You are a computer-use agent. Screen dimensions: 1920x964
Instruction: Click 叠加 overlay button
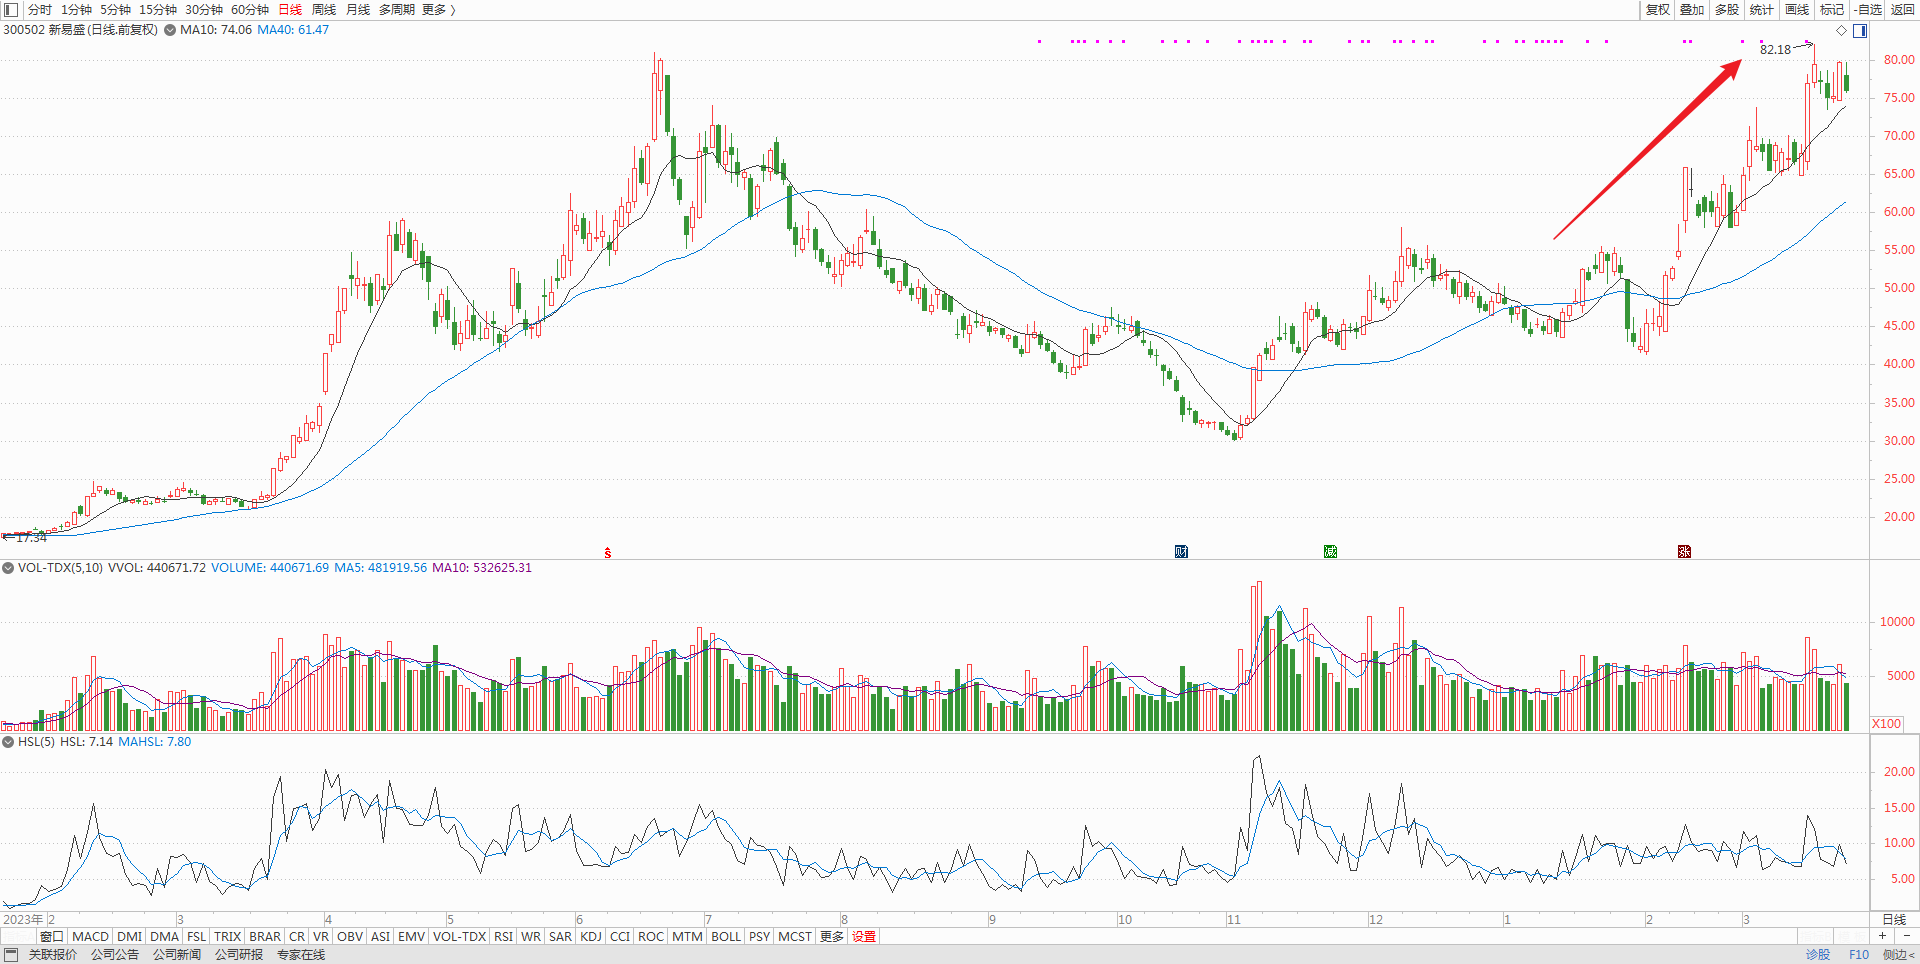point(1692,9)
